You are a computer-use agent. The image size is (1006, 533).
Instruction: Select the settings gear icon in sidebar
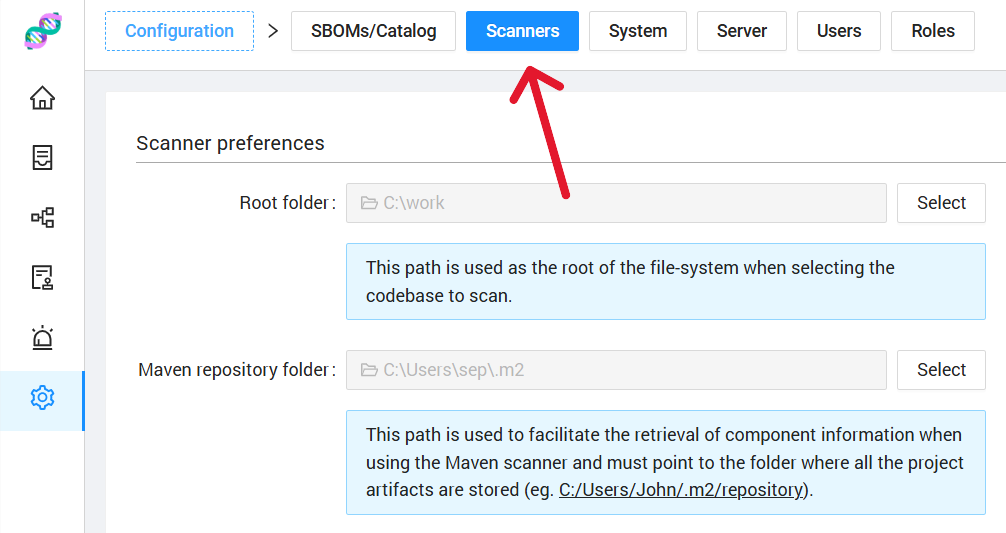click(x=42, y=398)
